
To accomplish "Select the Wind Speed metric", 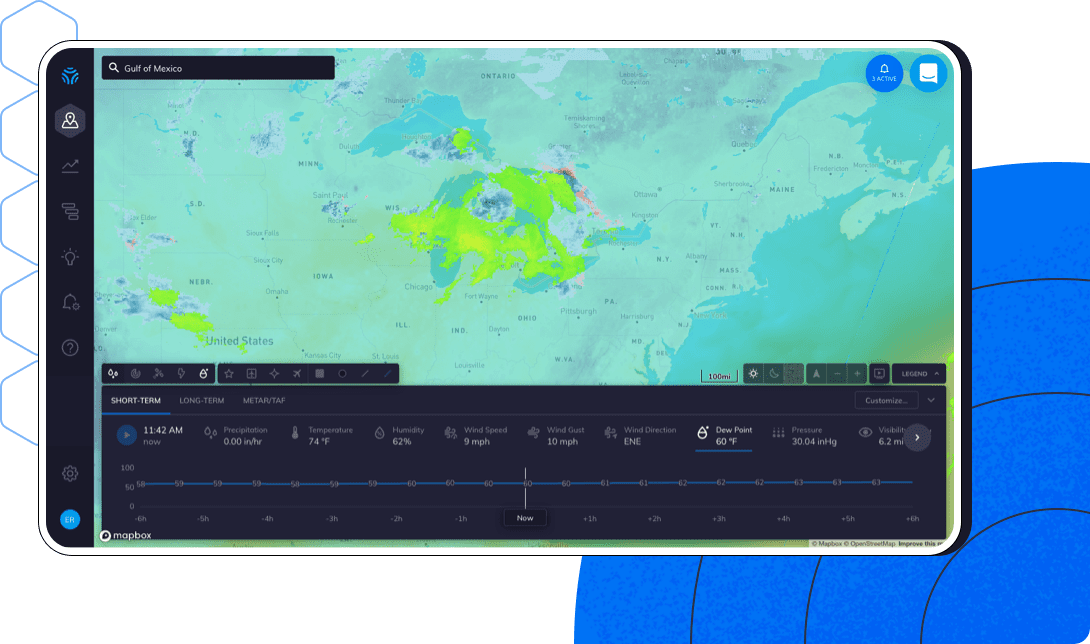I will click(x=476, y=435).
